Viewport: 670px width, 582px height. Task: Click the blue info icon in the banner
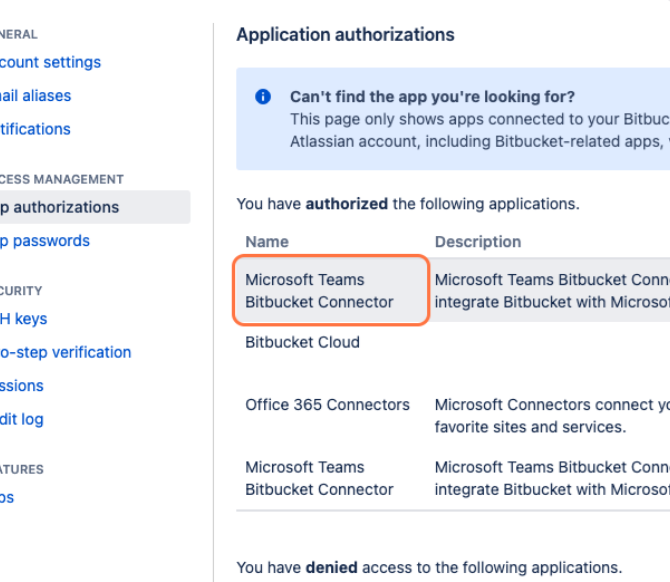(263, 97)
